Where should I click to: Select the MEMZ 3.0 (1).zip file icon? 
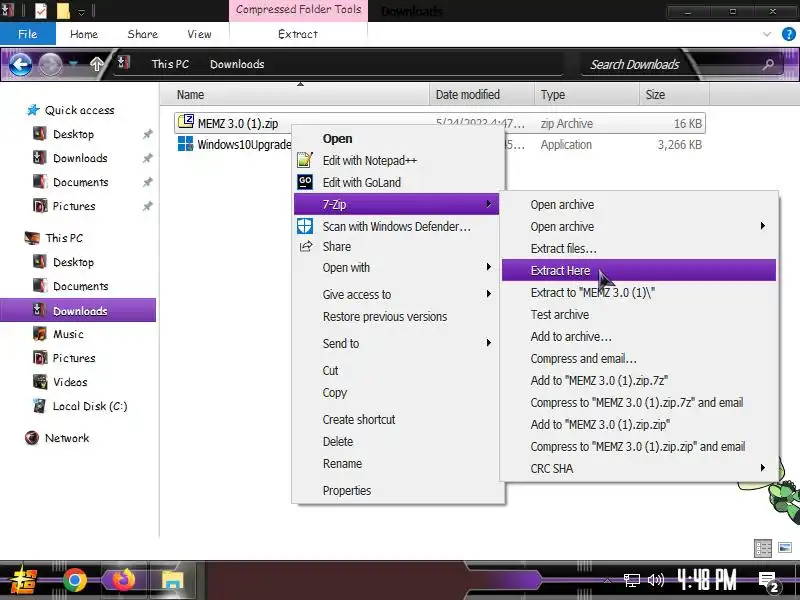[x=186, y=122]
